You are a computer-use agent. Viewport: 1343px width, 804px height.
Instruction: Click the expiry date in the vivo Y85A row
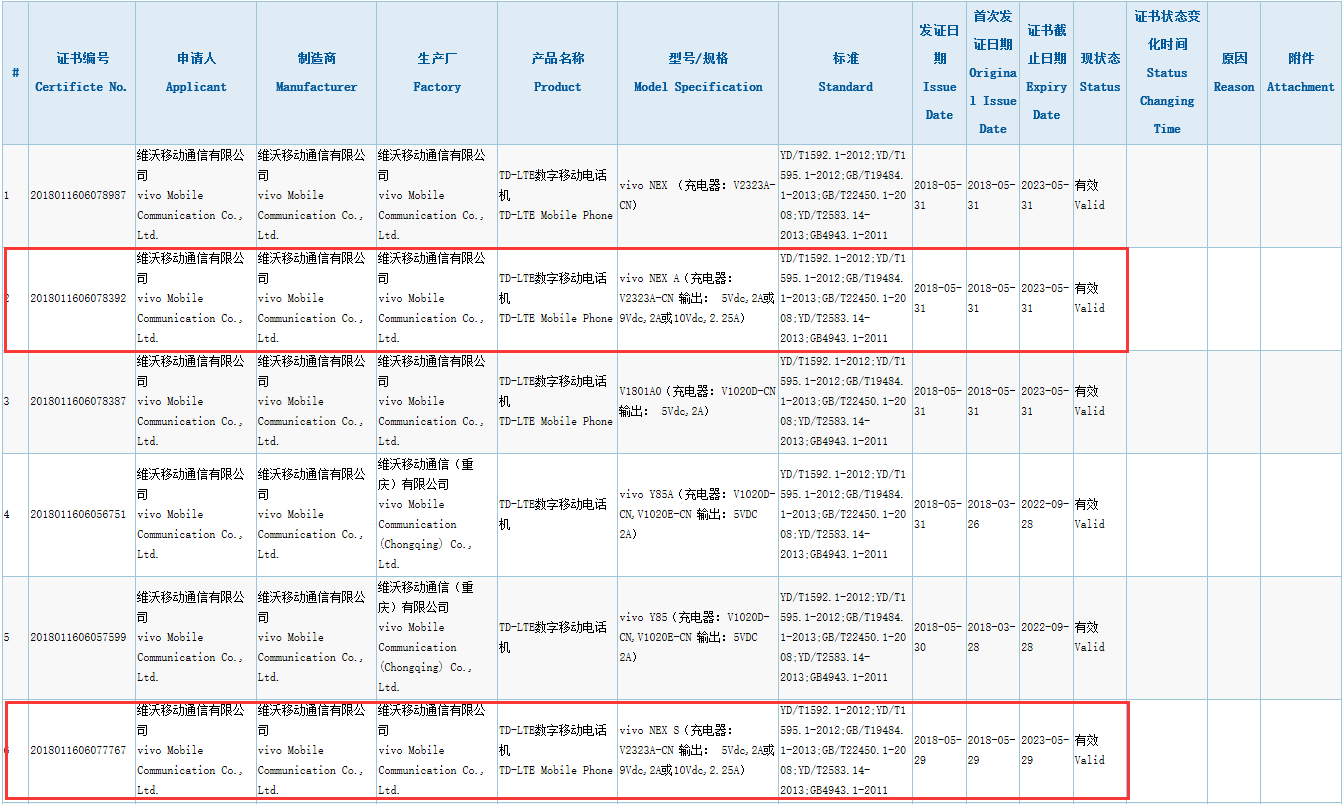[1046, 515]
